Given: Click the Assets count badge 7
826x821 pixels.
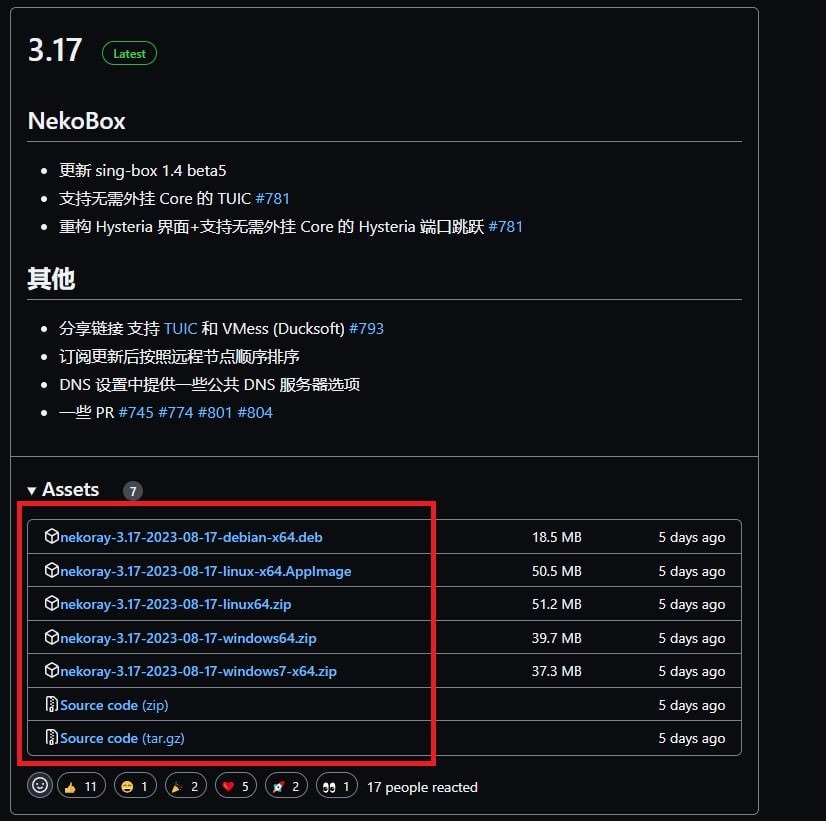Looking at the screenshot, I should 133,491.
